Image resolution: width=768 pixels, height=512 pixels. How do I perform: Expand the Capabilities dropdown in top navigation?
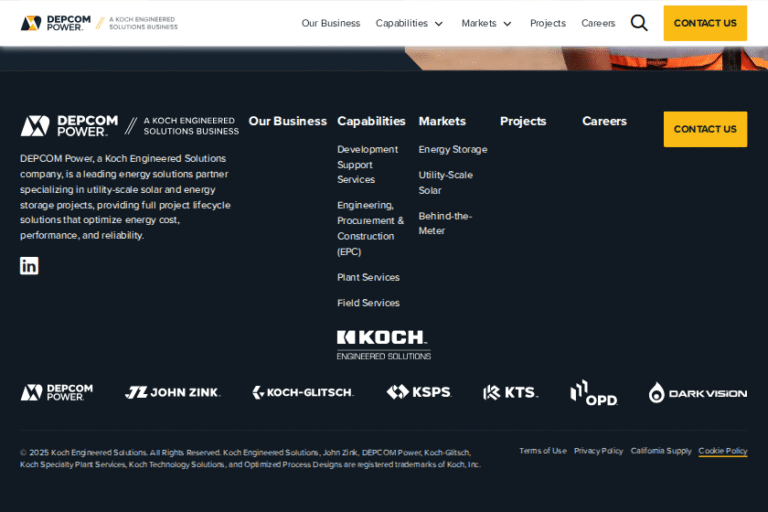pyautogui.click(x=409, y=23)
